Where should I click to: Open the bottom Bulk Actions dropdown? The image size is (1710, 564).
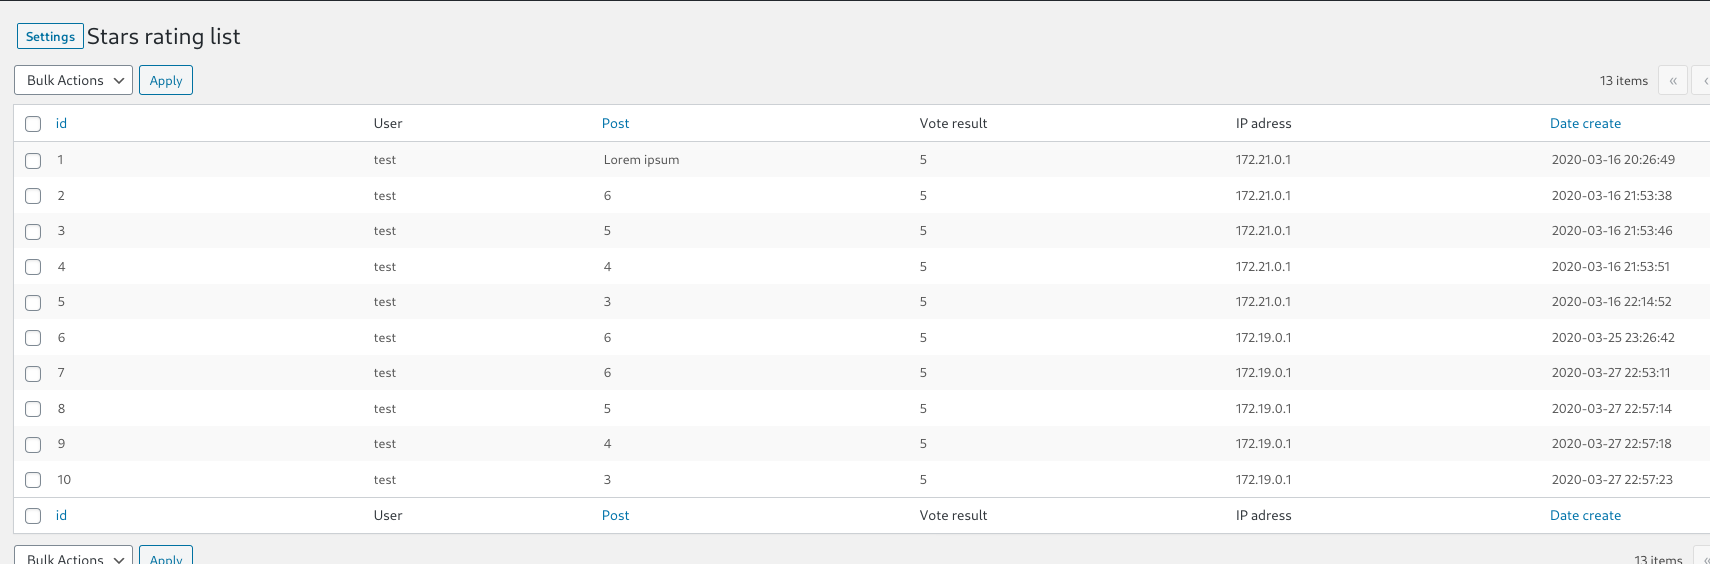point(73,556)
